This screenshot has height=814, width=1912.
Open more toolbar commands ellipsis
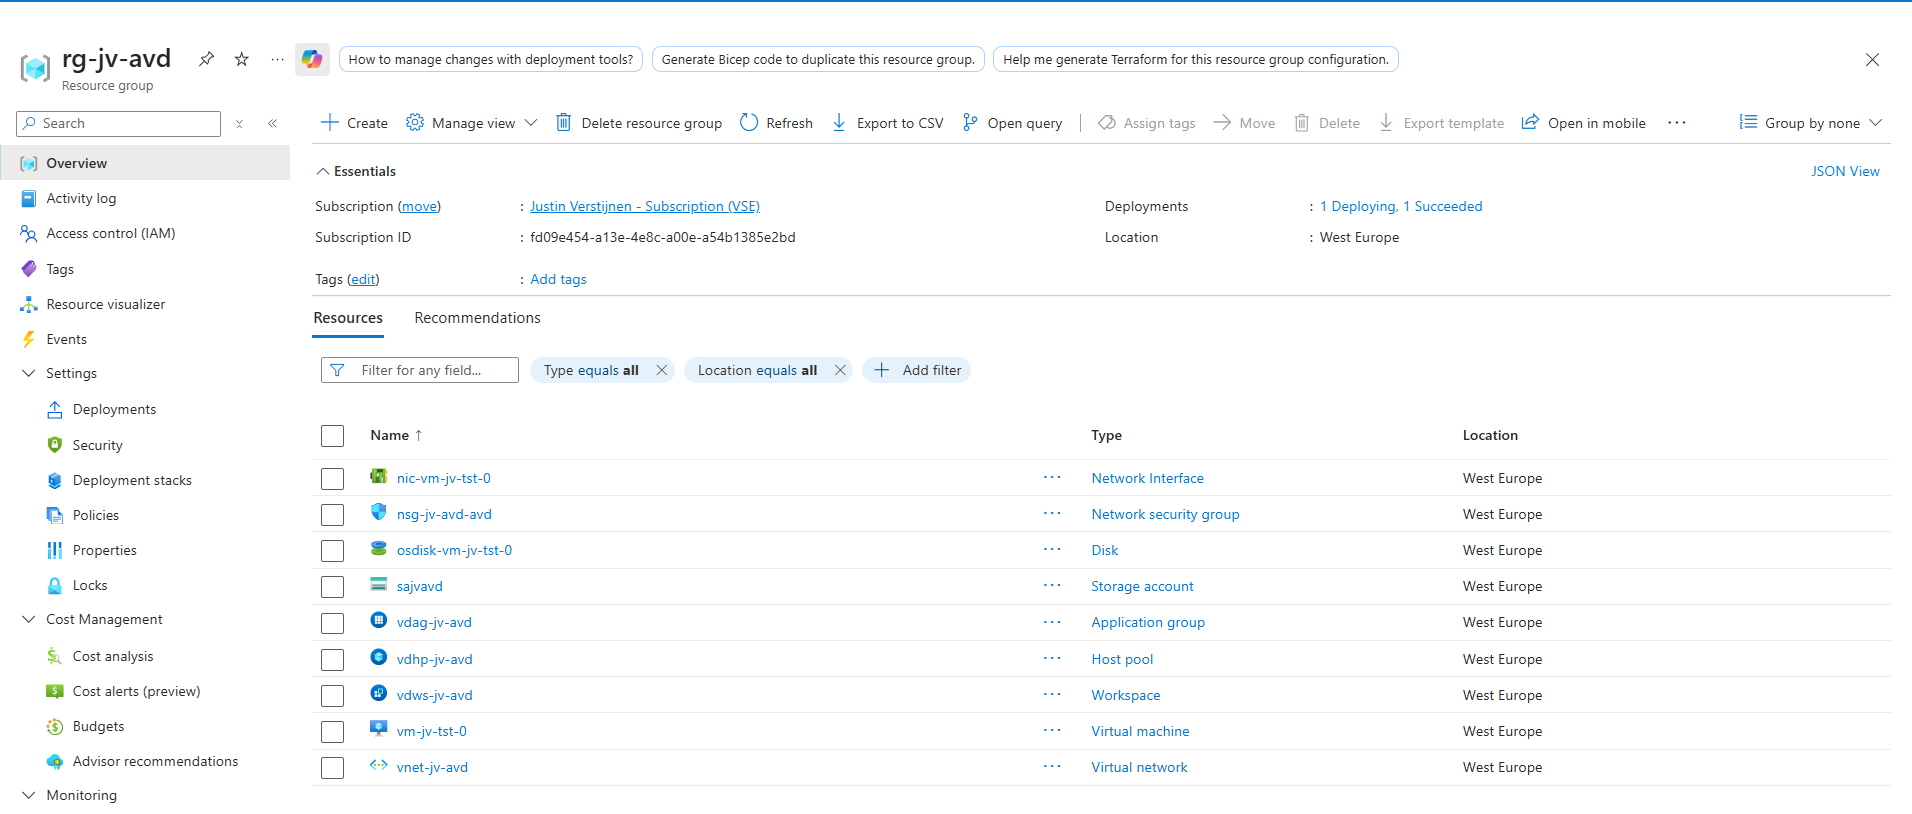tap(1677, 122)
